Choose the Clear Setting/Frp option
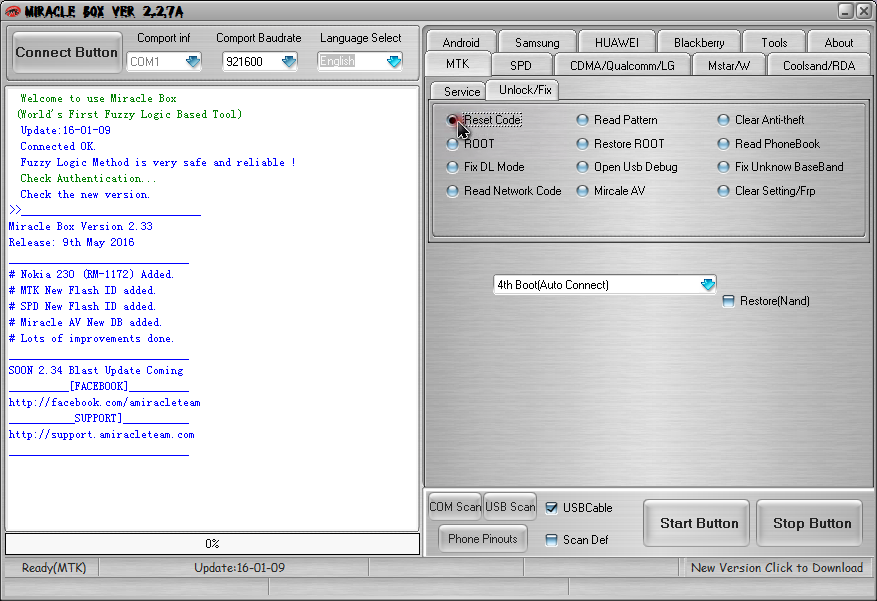877x601 pixels. click(766, 191)
